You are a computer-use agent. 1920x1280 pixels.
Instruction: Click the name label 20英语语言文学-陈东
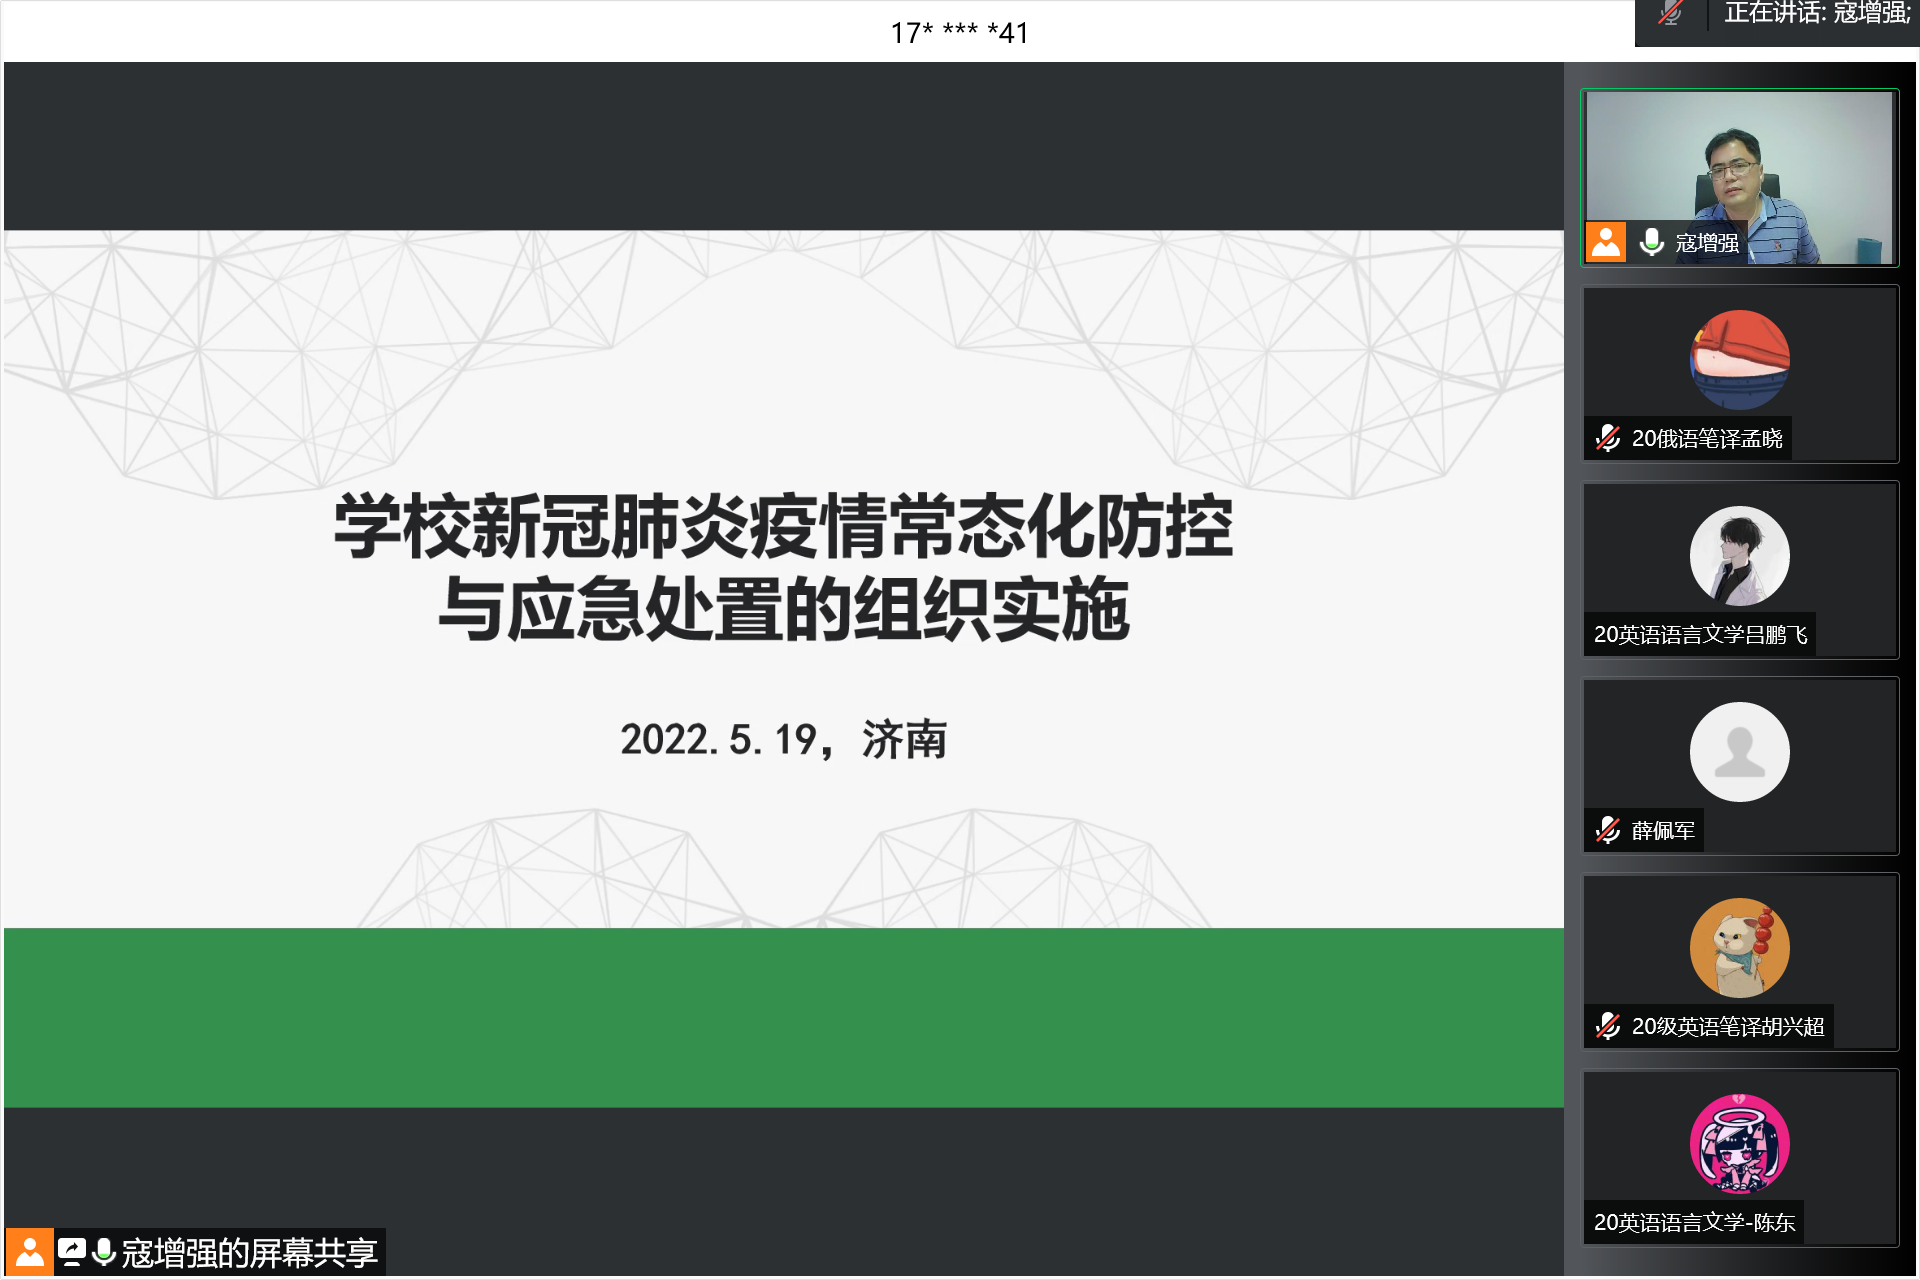1694,1222
